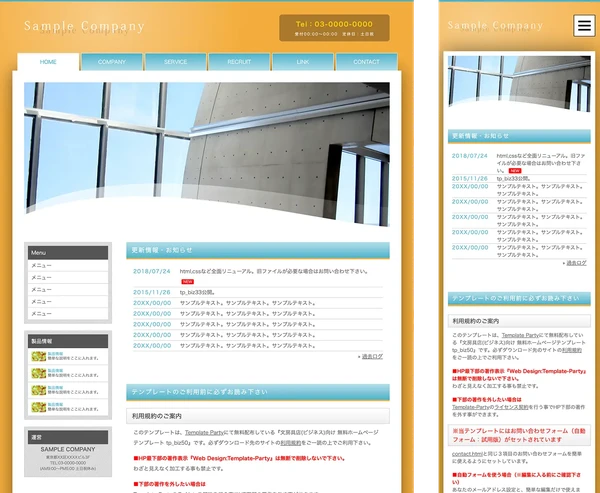The height and width of the screenshot is (493, 600).
Task: Click the red ※当テンプレートには notice in mobile preview
Action: [x=519, y=435]
